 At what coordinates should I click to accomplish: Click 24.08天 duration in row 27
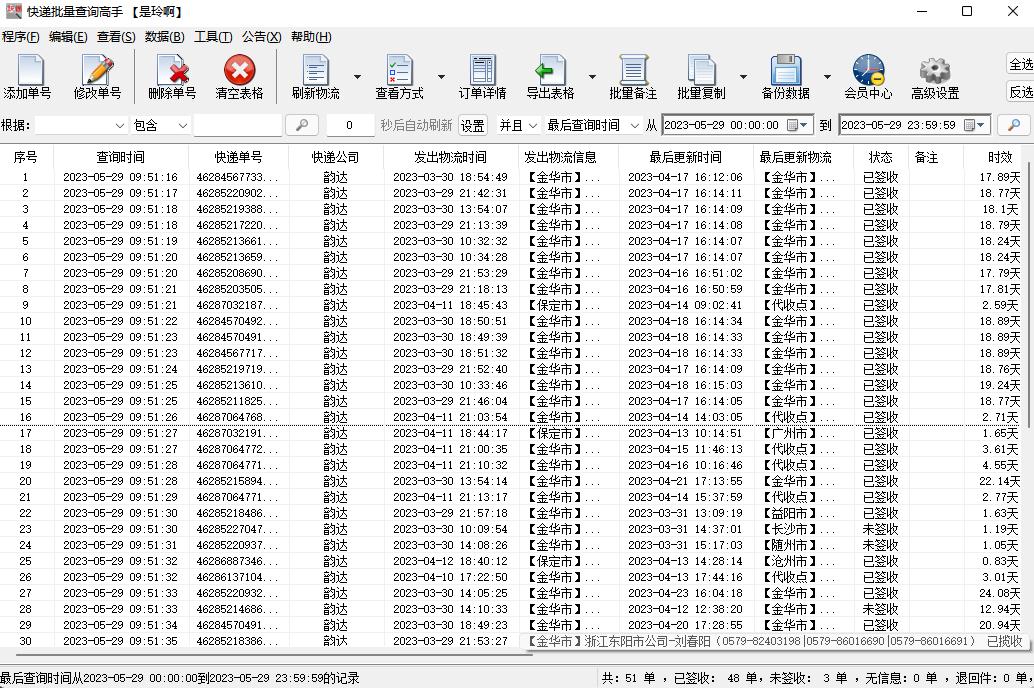1000,593
